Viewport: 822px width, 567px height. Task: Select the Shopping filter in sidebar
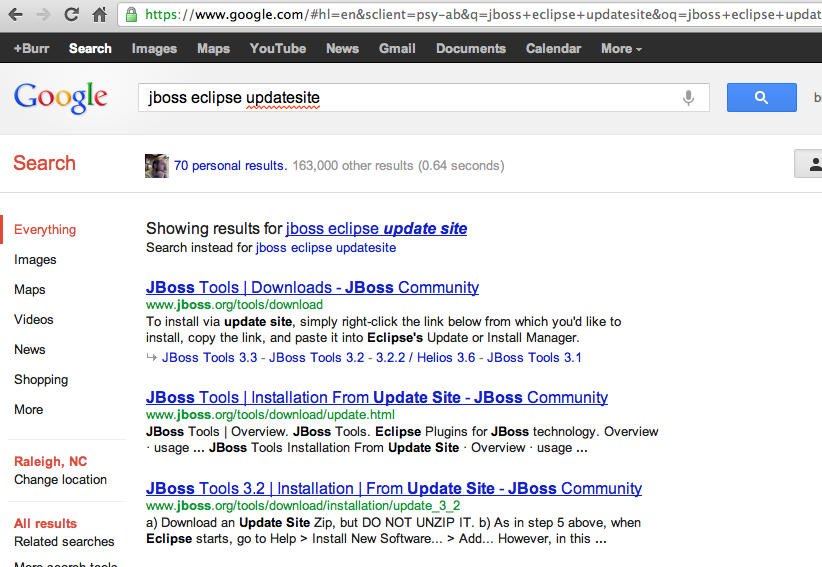(41, 379)
